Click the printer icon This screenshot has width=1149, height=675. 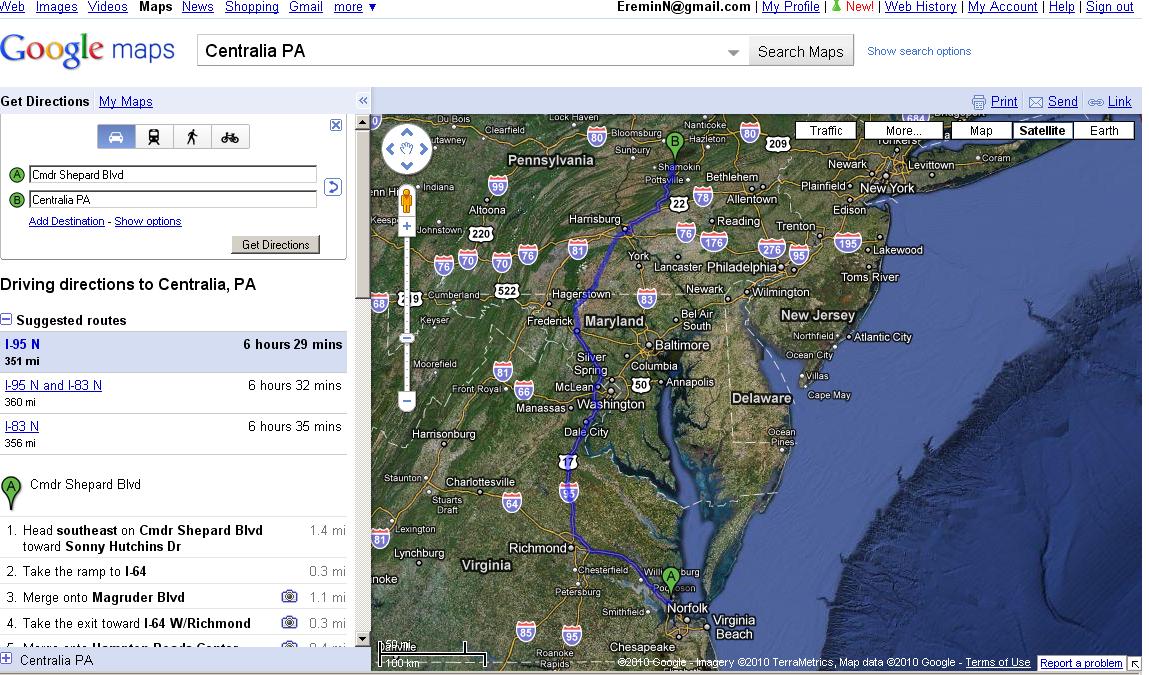click(978, 102)
